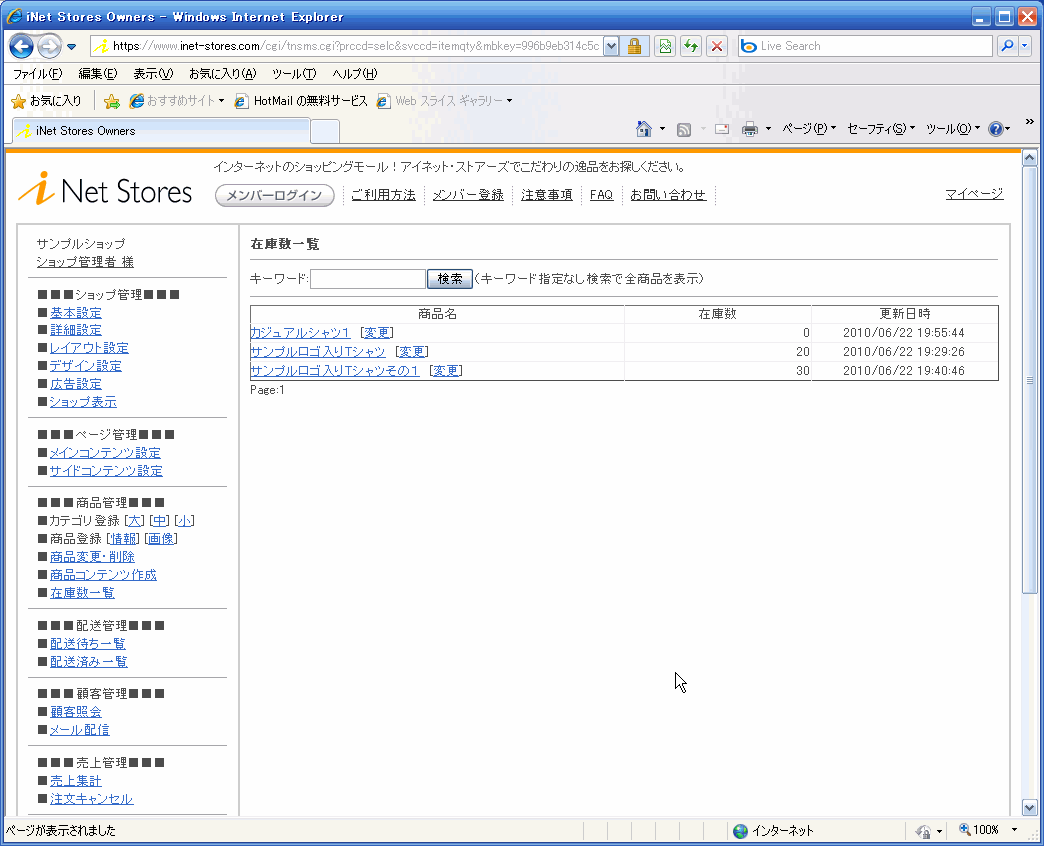Click the Refresh page icon

tap(691, 46)
